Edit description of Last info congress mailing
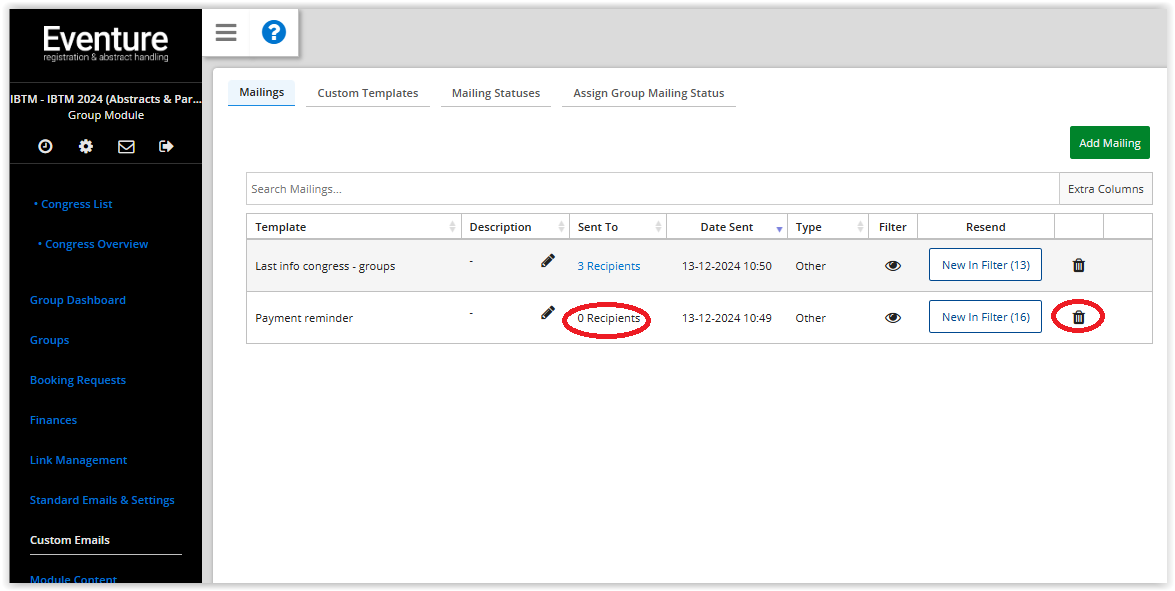Viewport: 1175px width, 591px height. (x=547, y=261)
